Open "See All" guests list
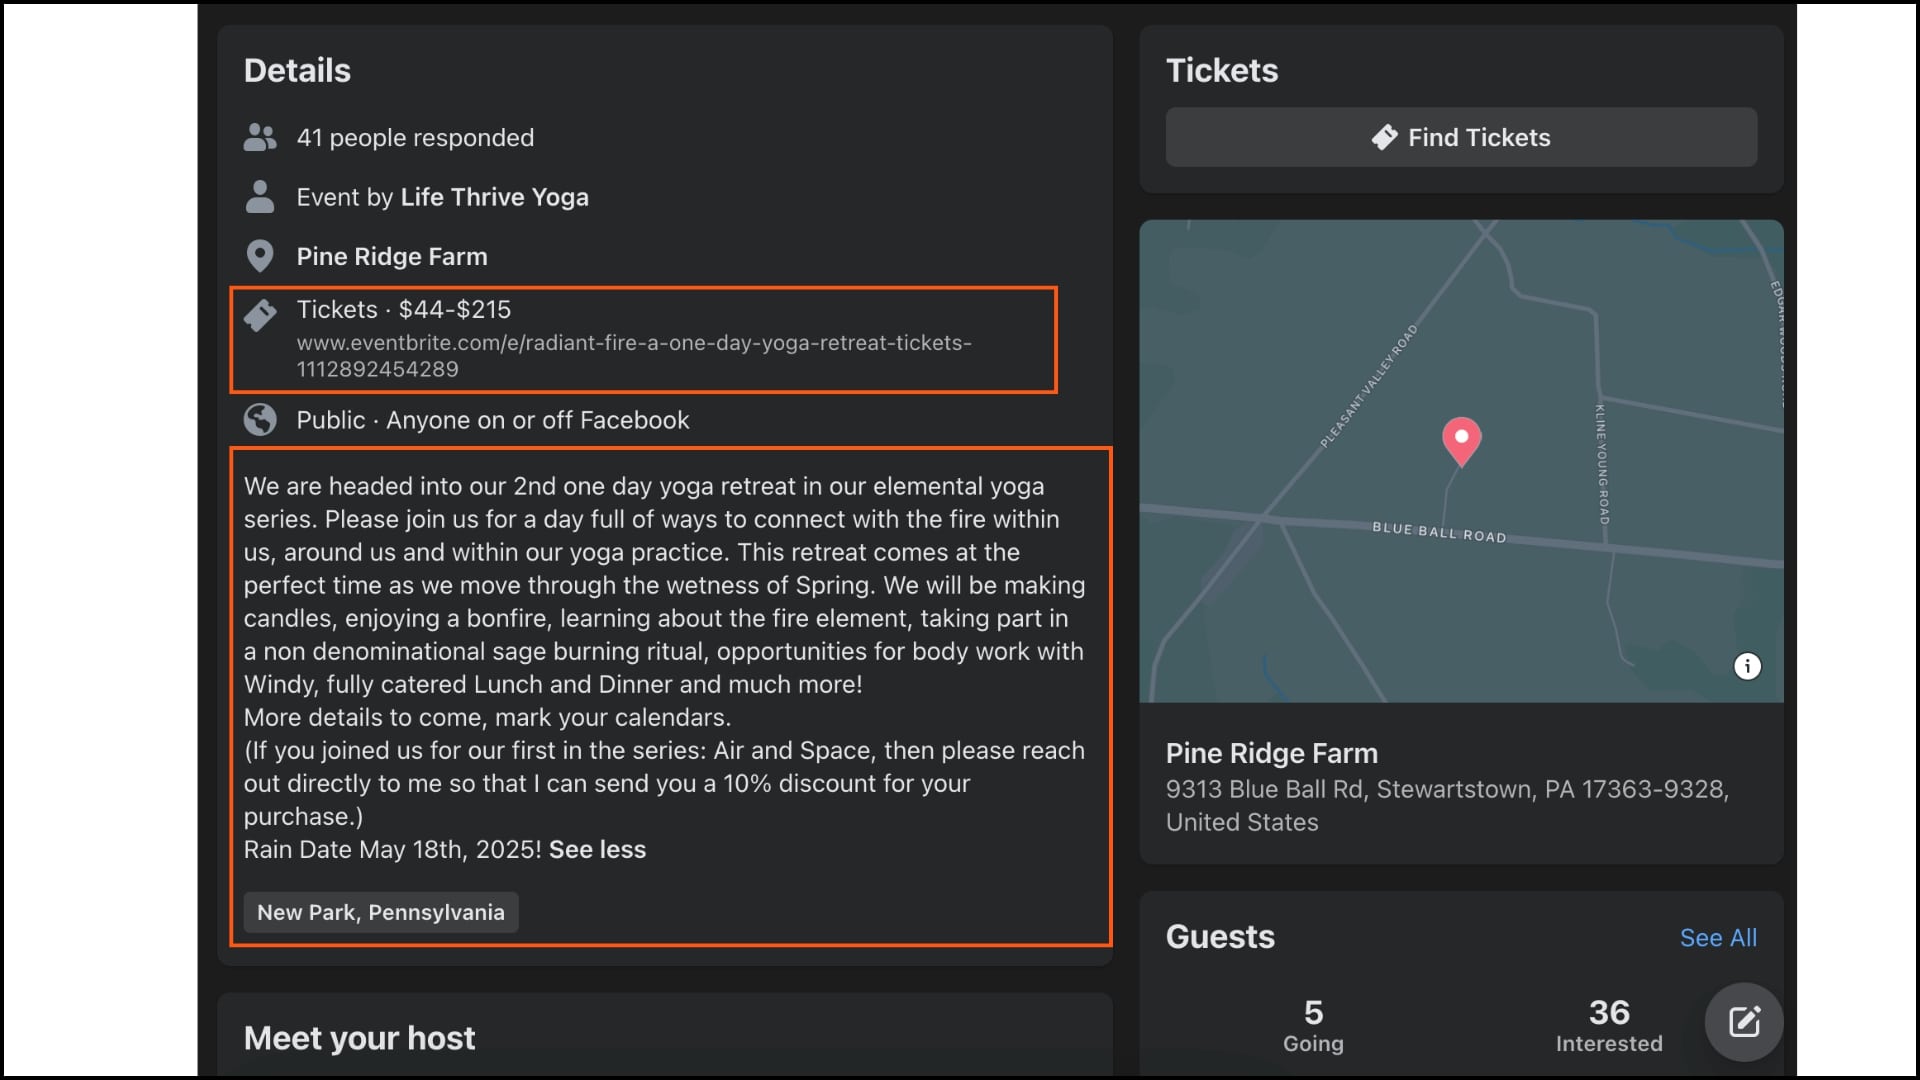This screenshot has height=1080, width=1920. pos(1718,938)
